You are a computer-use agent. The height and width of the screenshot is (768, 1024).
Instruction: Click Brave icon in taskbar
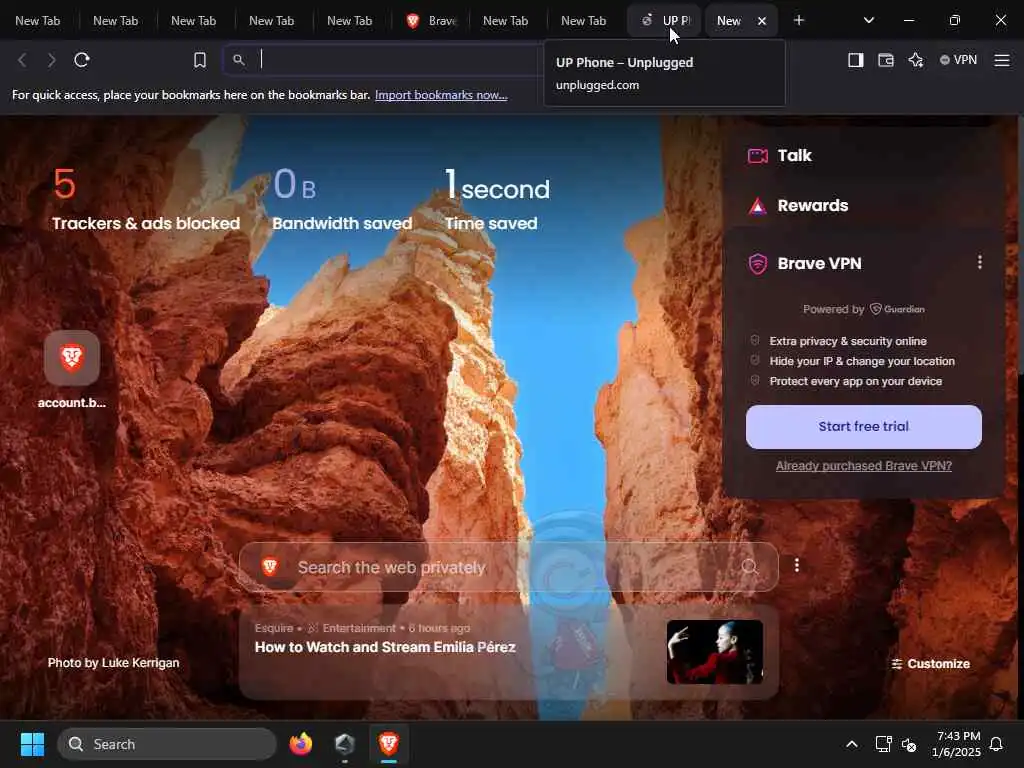pyautogui.click(x=389, y=744)
